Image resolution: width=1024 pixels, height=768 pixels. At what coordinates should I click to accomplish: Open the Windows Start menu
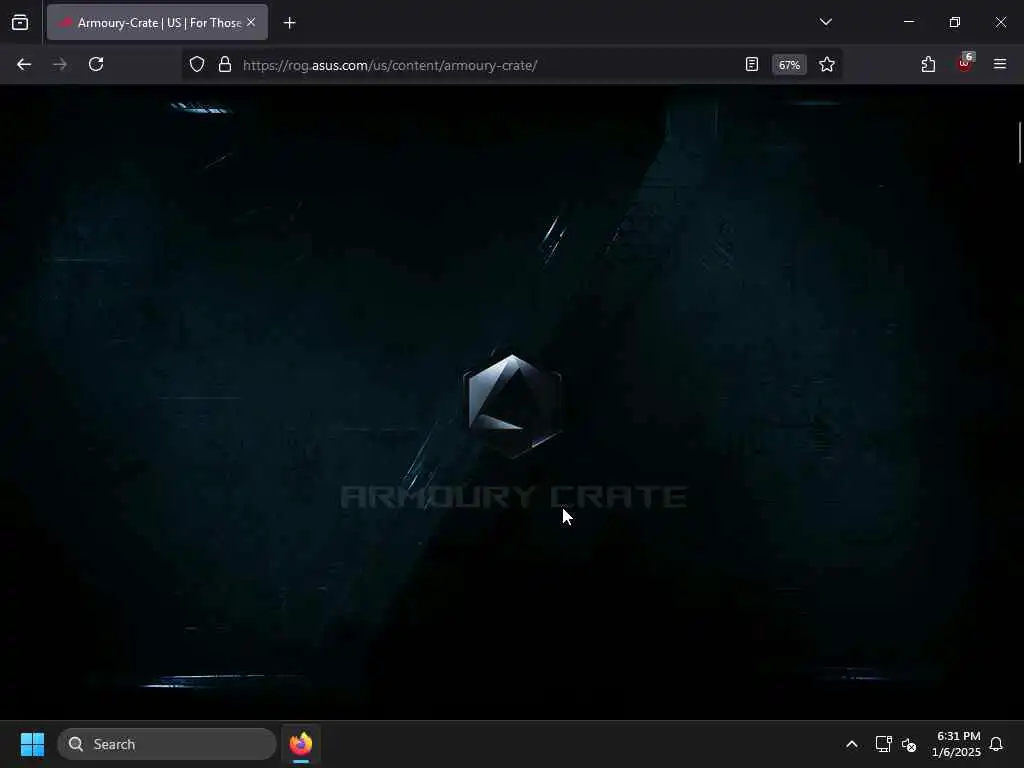coord(32,744)
